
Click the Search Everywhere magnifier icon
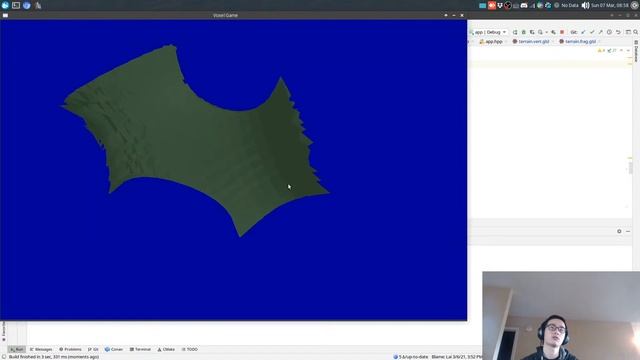pyautogui.click(x=636, y=32)
